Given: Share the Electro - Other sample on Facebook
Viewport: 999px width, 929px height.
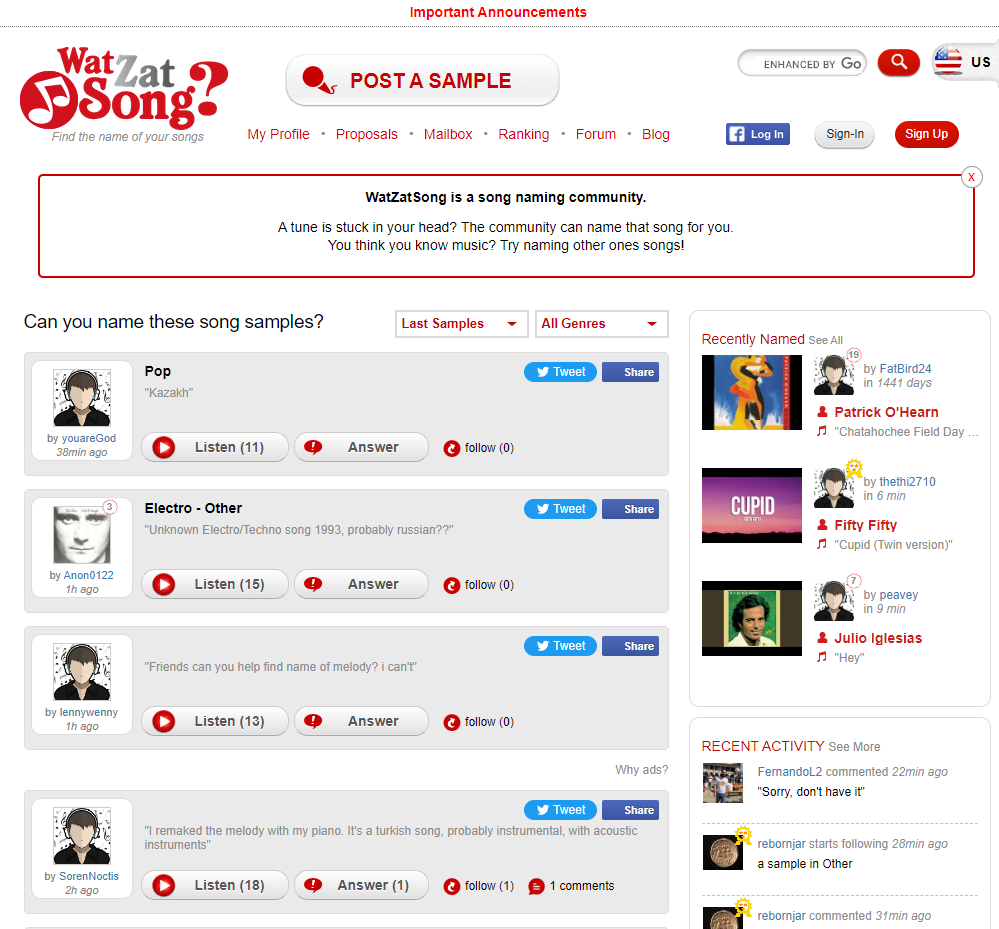Looking at the screenshot, I should 630,509.
